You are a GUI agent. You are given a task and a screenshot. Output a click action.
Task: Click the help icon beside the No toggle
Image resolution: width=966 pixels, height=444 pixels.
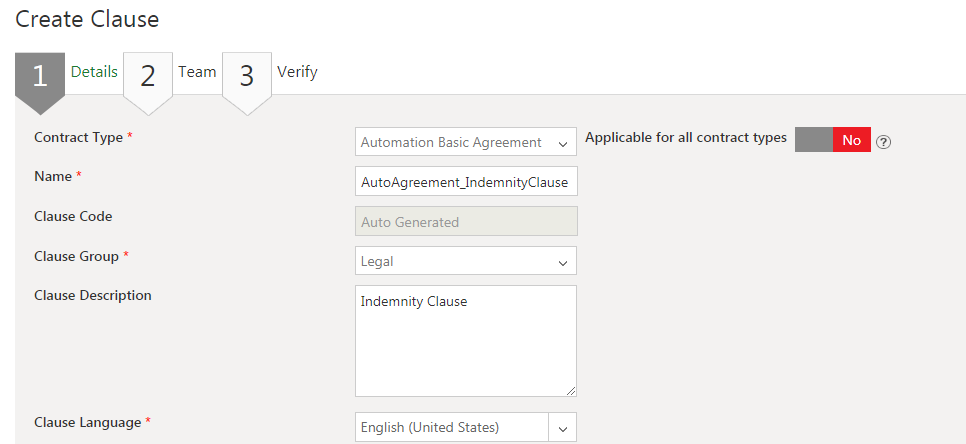pyautogui.click(x=883, y=141)
